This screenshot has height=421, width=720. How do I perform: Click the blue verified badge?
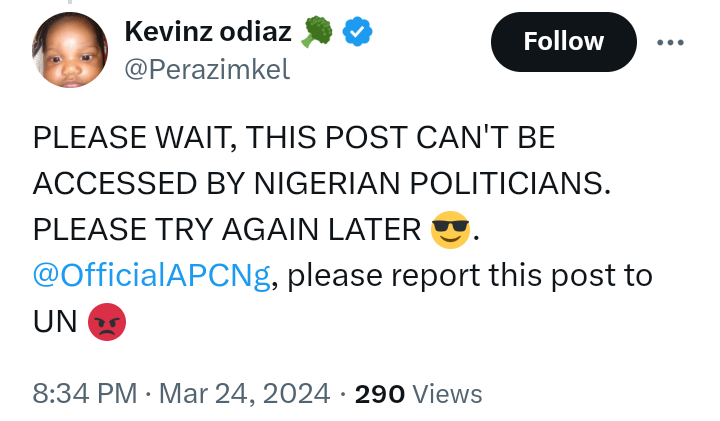pos(357,32)
